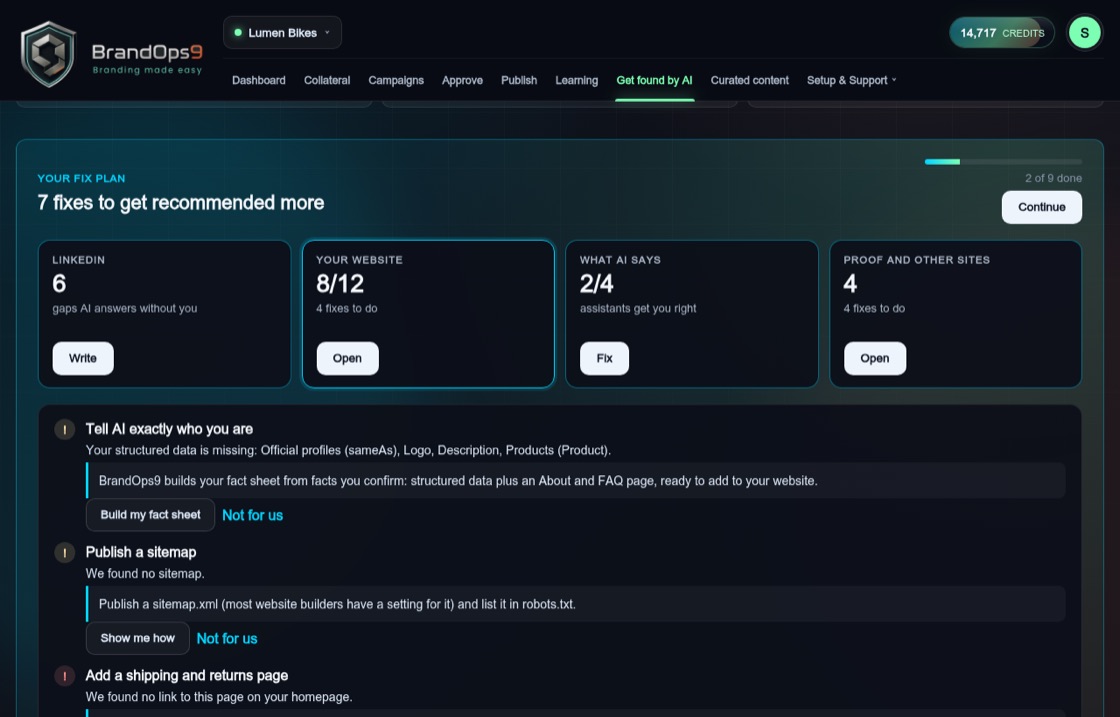Image resolution: width=1120 pixels, height=717 pixels.
Task: Click the warning icon beside Tell AI exactly who you are
Action: click(65, 429)
